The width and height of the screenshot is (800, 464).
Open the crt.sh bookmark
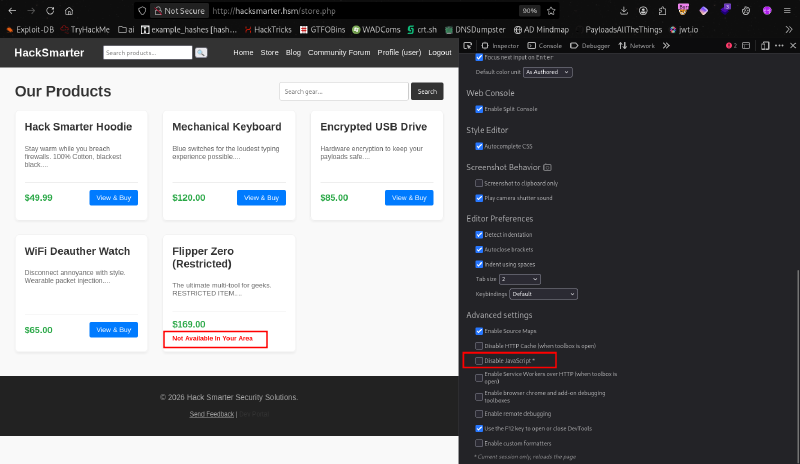[x=422, y=30]
